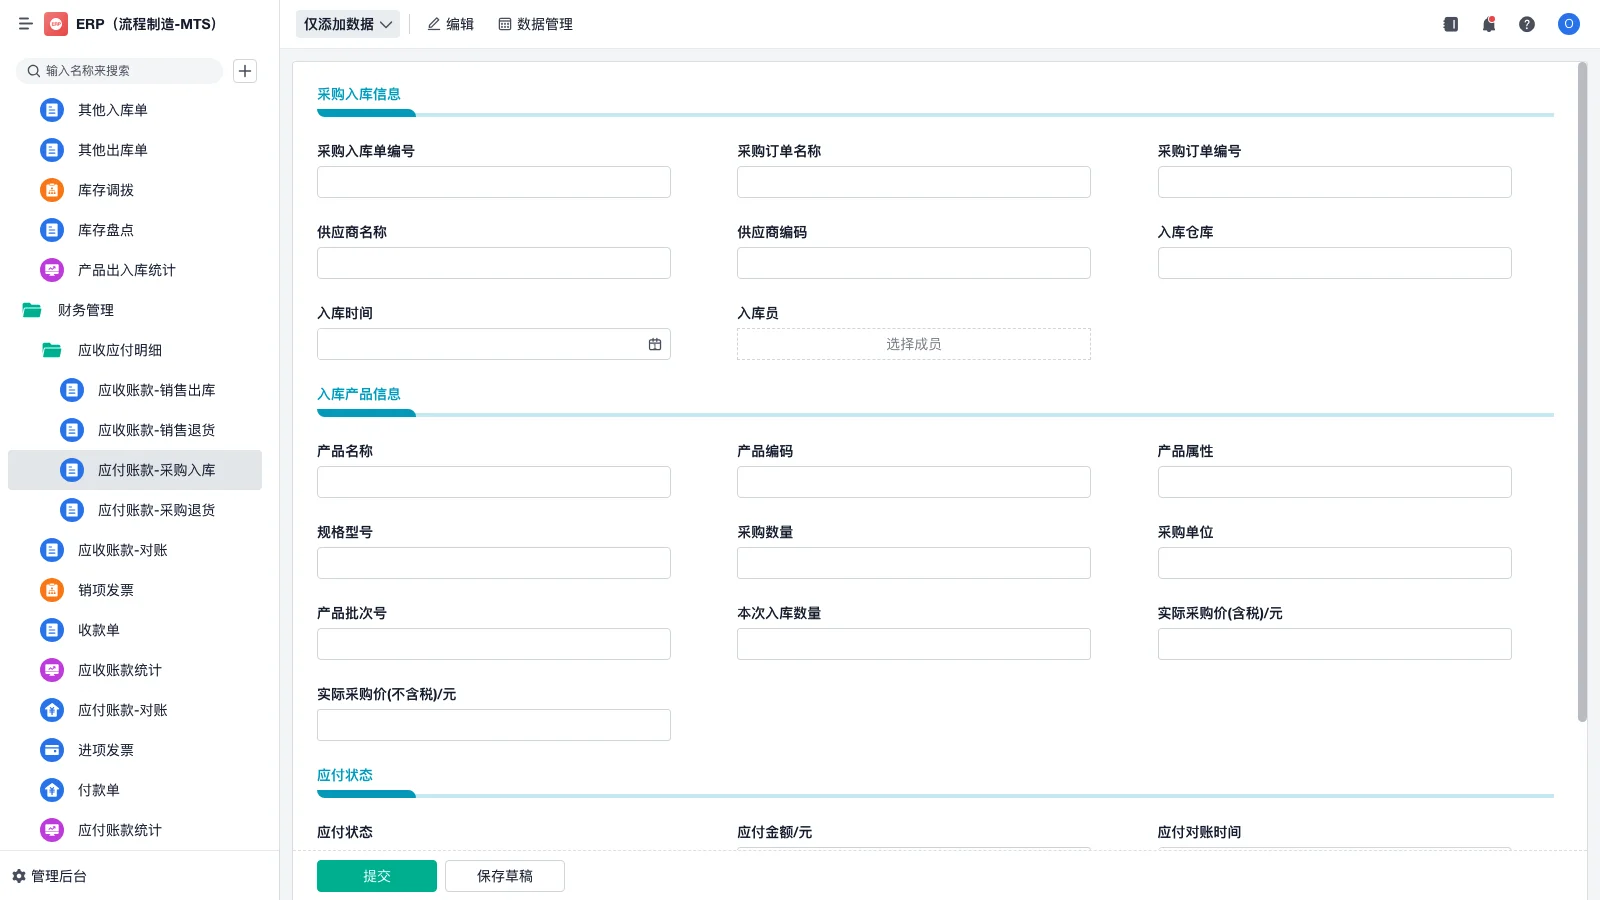This screenshot has width=1600, height=900.
Task: Click the 提交 button
Action: [377, 876]
